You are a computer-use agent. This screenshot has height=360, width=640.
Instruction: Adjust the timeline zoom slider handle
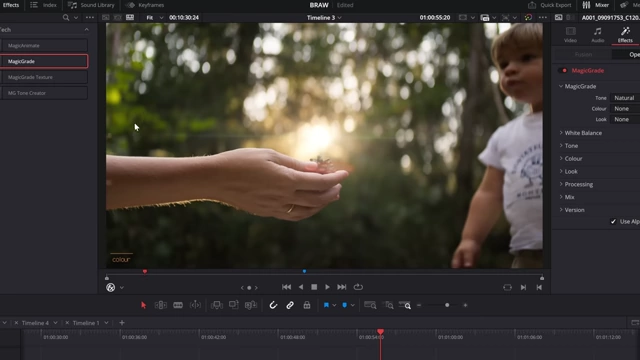point(447,305)
